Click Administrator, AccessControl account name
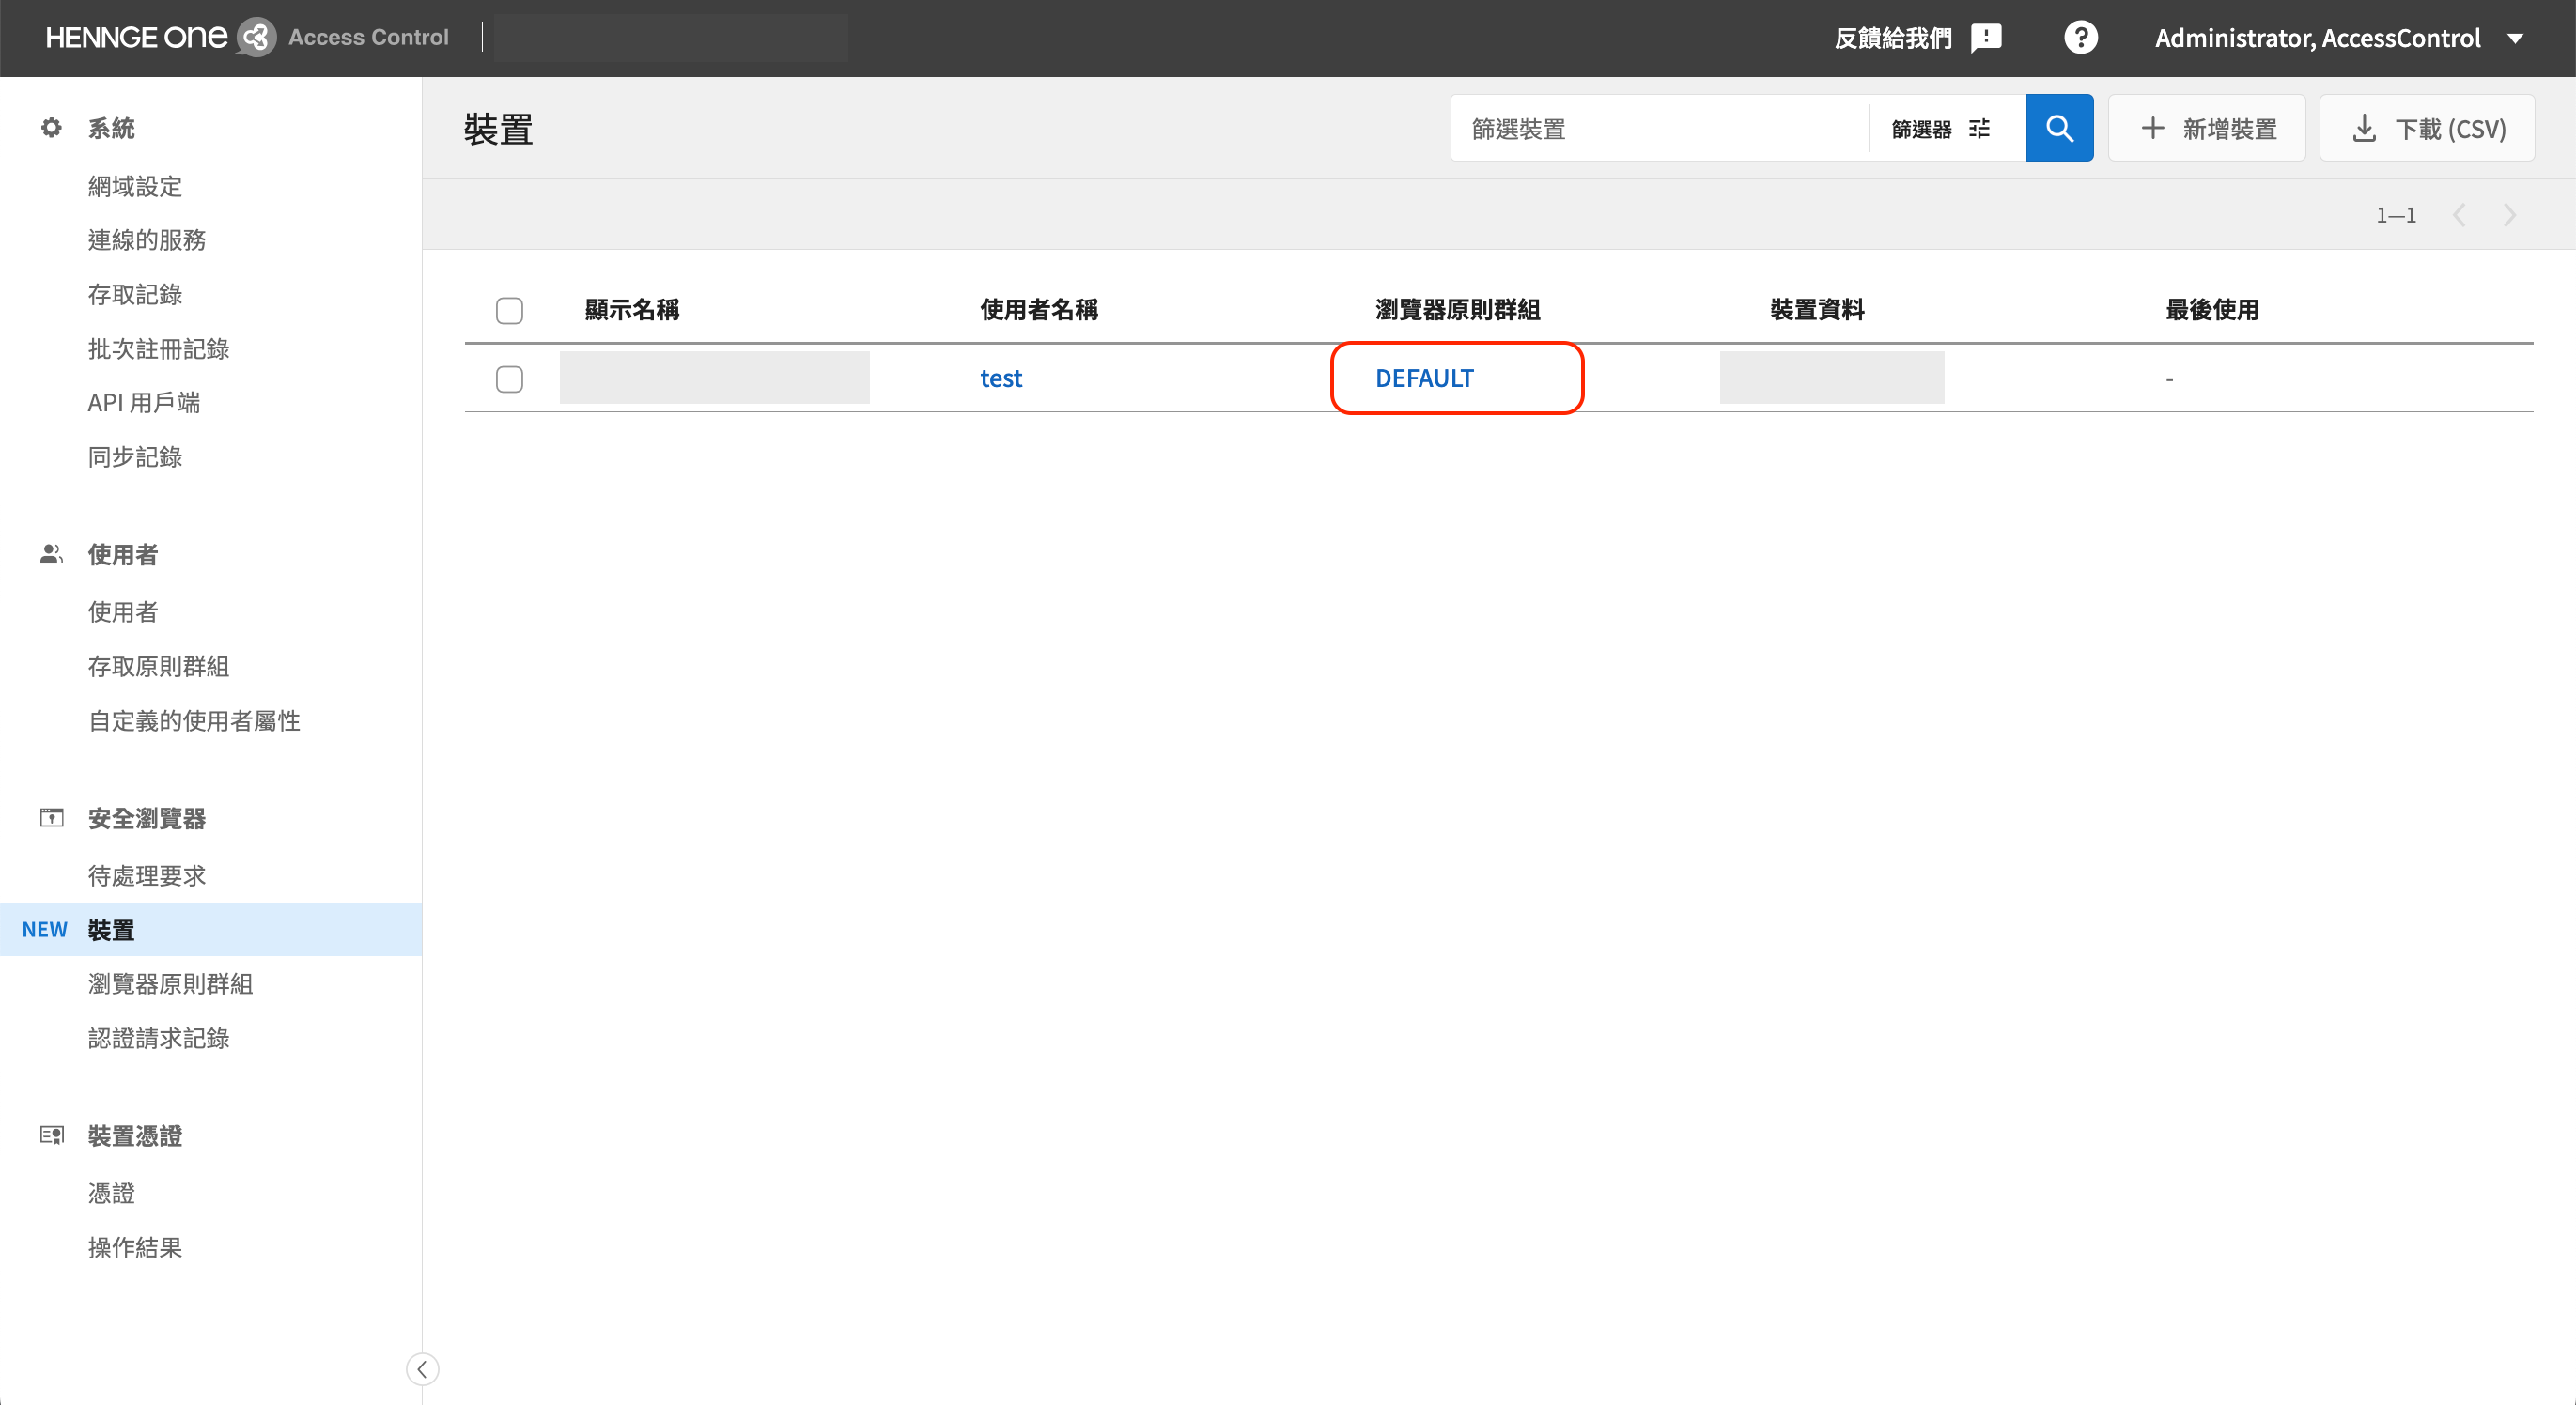The image size is (2576, 1405). pyautogui.click(x=2317, y=38)
